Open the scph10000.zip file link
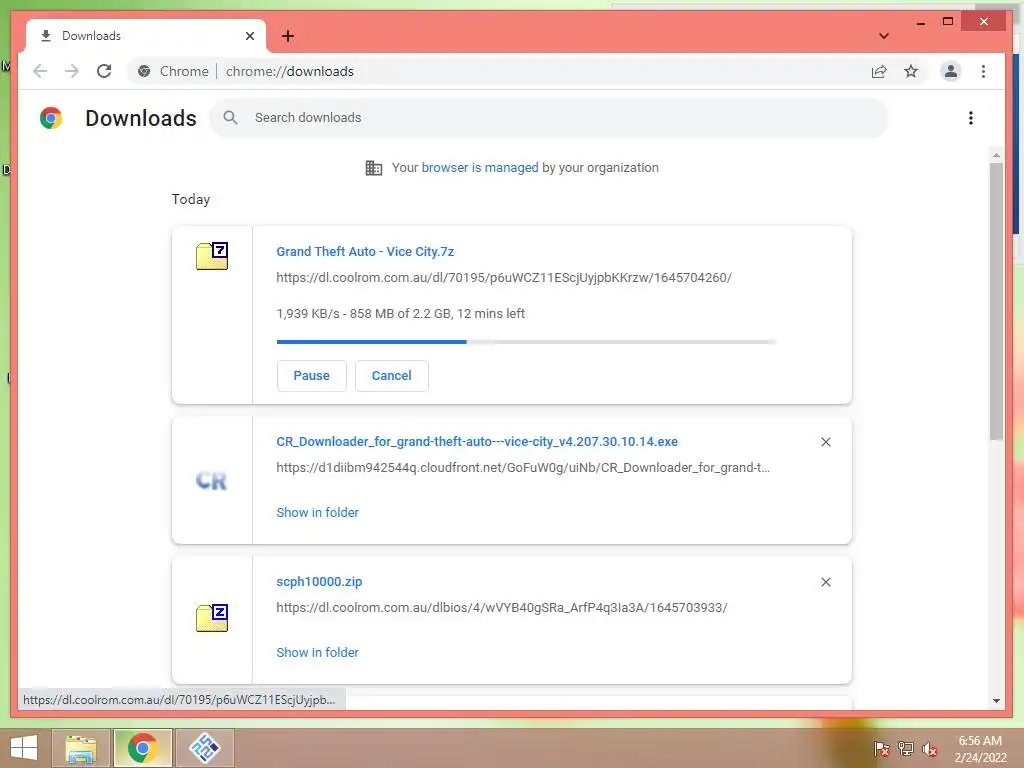The height and width of the screenshot is (768, 1024). [x=319, y=581]
